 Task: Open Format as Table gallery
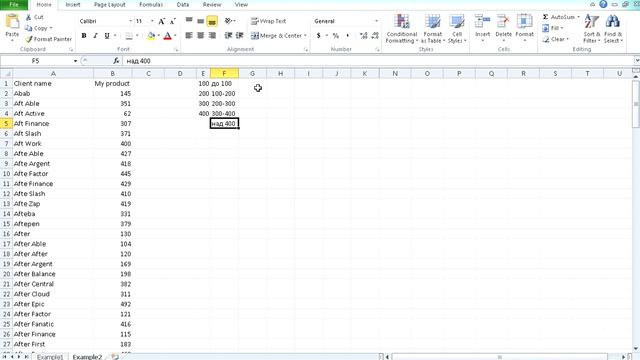coord(433,29)
